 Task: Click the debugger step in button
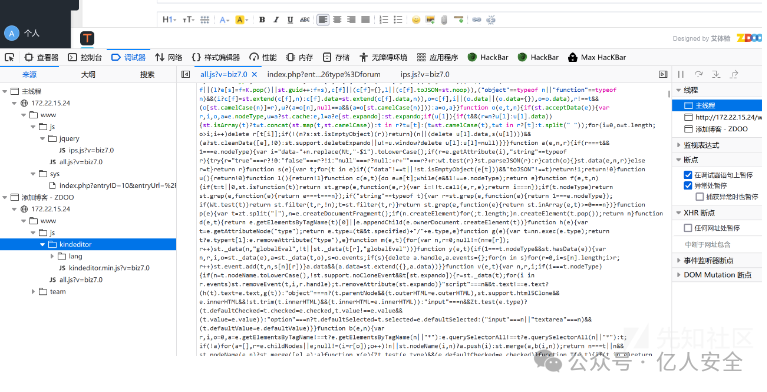(716, 74)
